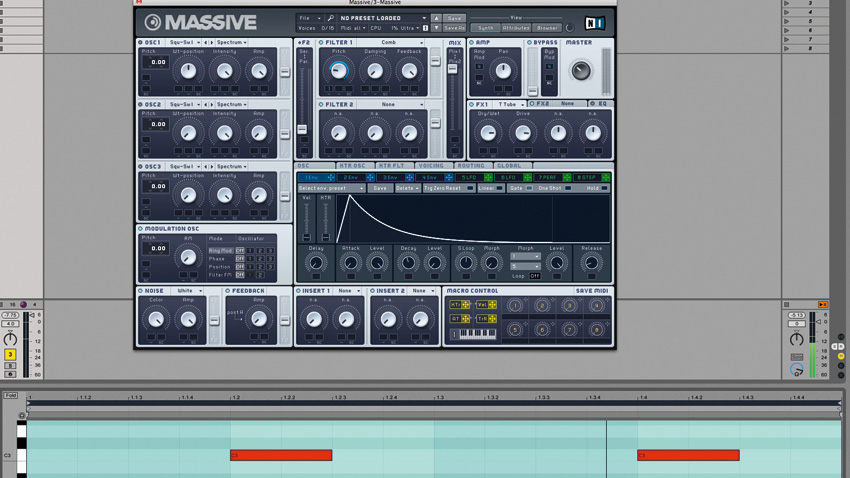
Task: Click the Master volume knob
Action: [x=581, y=71]
